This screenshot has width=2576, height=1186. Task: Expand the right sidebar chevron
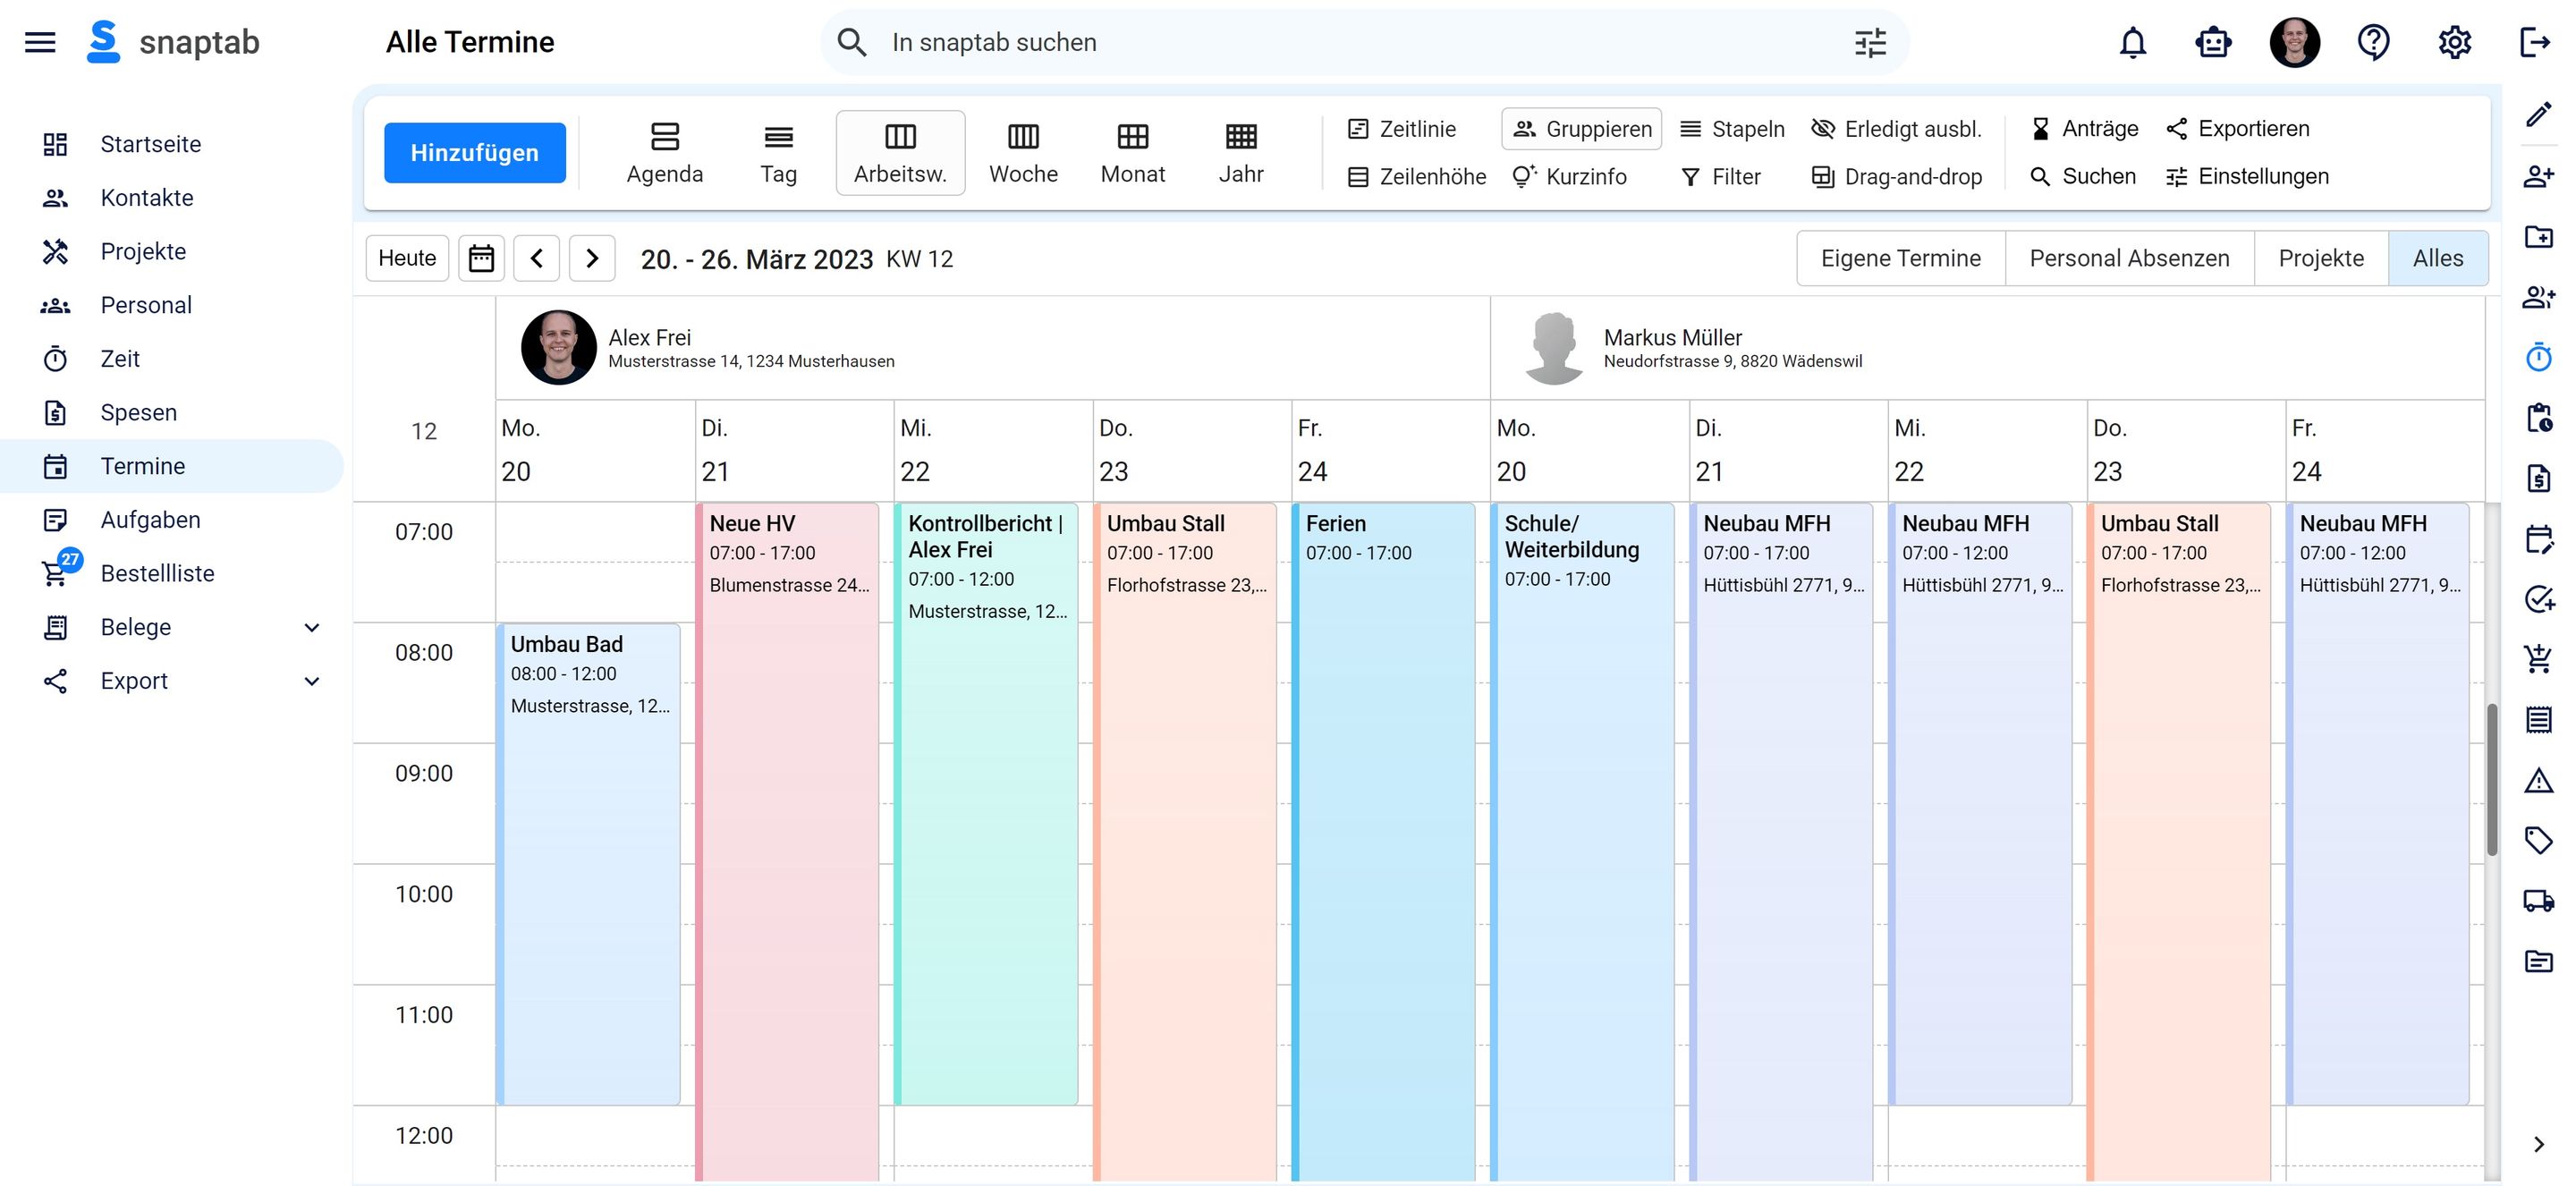point(2538,1144)
